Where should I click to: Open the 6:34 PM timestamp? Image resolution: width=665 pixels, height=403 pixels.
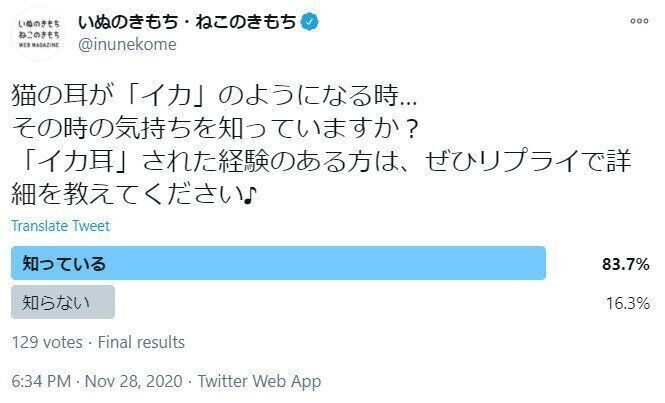click(38, 381)
